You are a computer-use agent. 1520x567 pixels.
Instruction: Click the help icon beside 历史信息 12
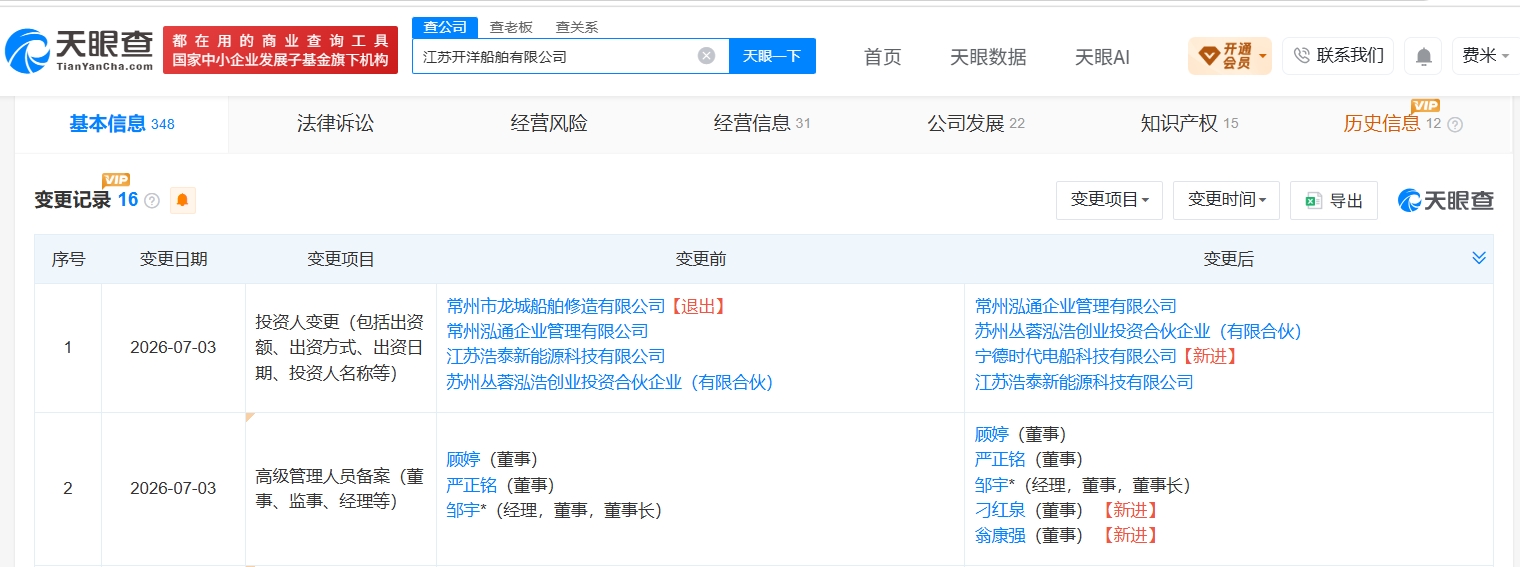pyautogui.click(x=1455, y=125)
